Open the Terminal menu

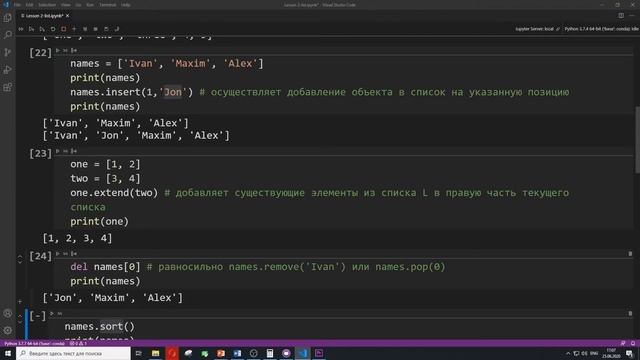point(108,5)
